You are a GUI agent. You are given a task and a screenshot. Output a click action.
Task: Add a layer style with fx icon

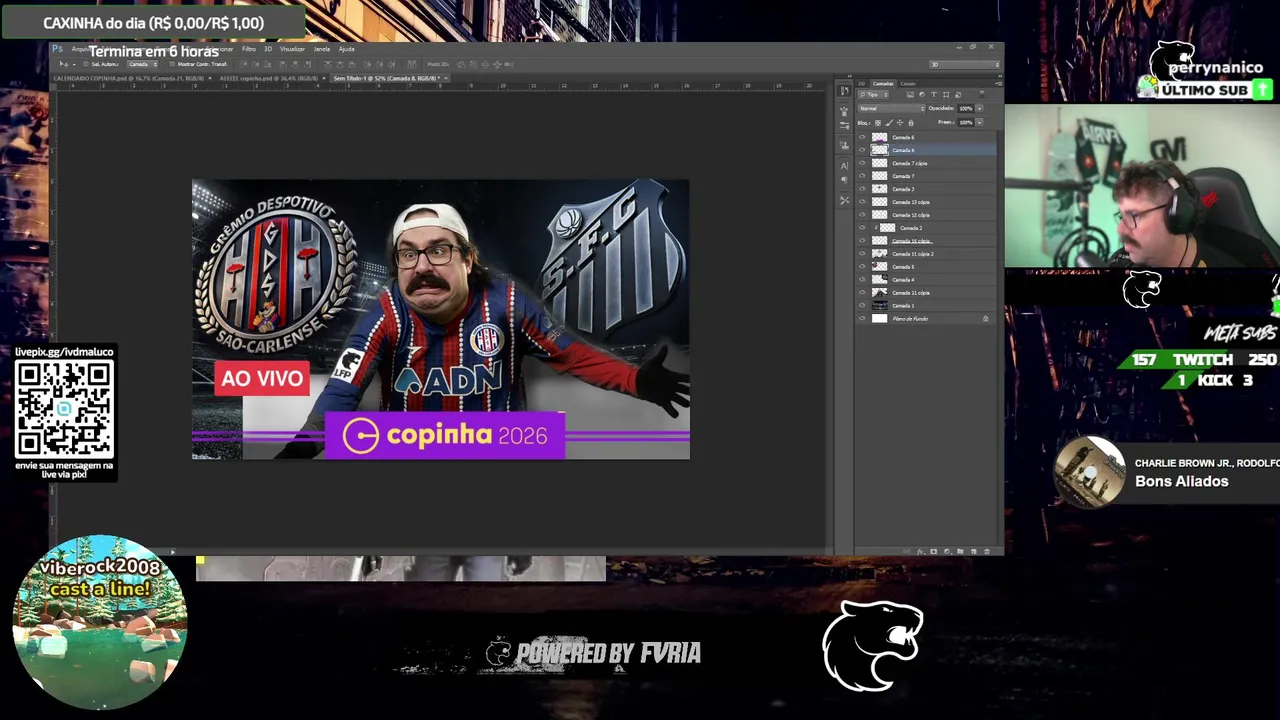click(x=921, y=552)
